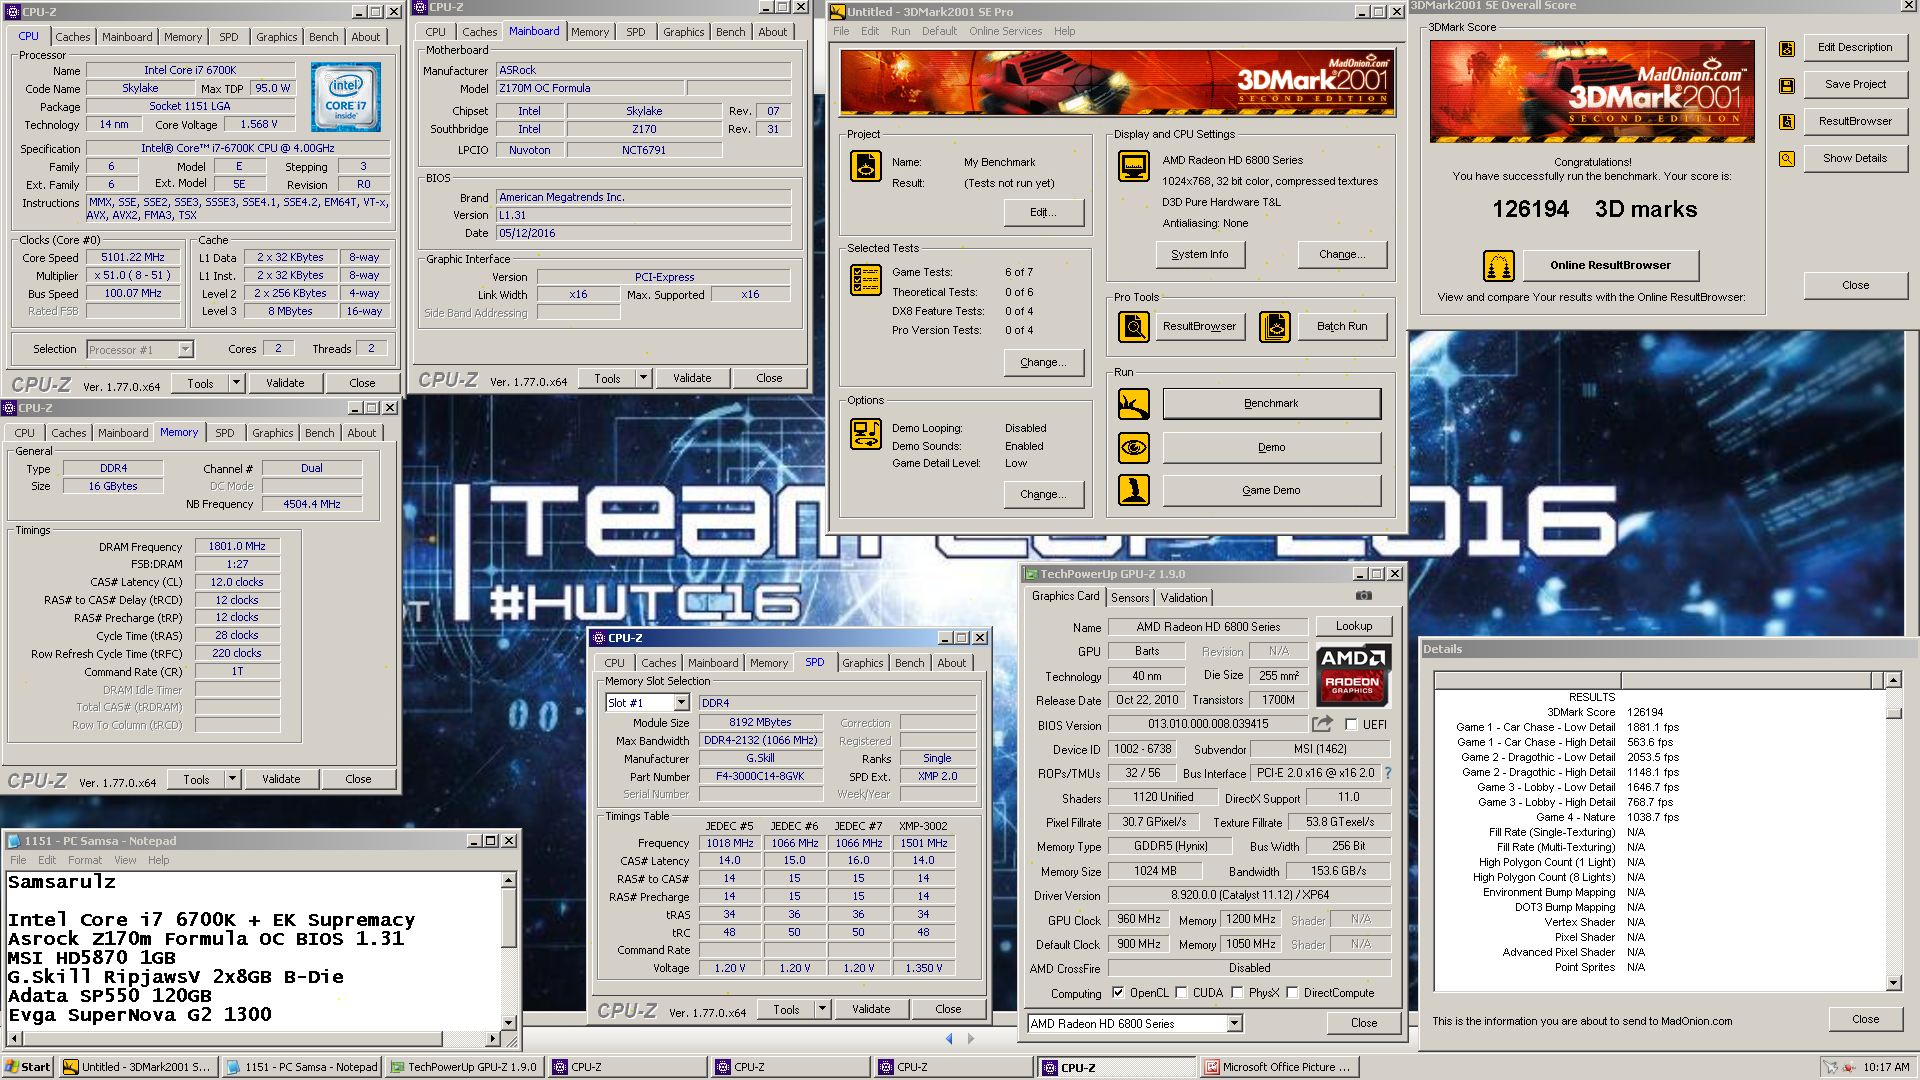Image resolution: width=1920 pixels, height=1080 pixels.
Task: Switch to Caches tab in CPU-Z CPU window
Action: pyautogui.click(x=73, y=37)
